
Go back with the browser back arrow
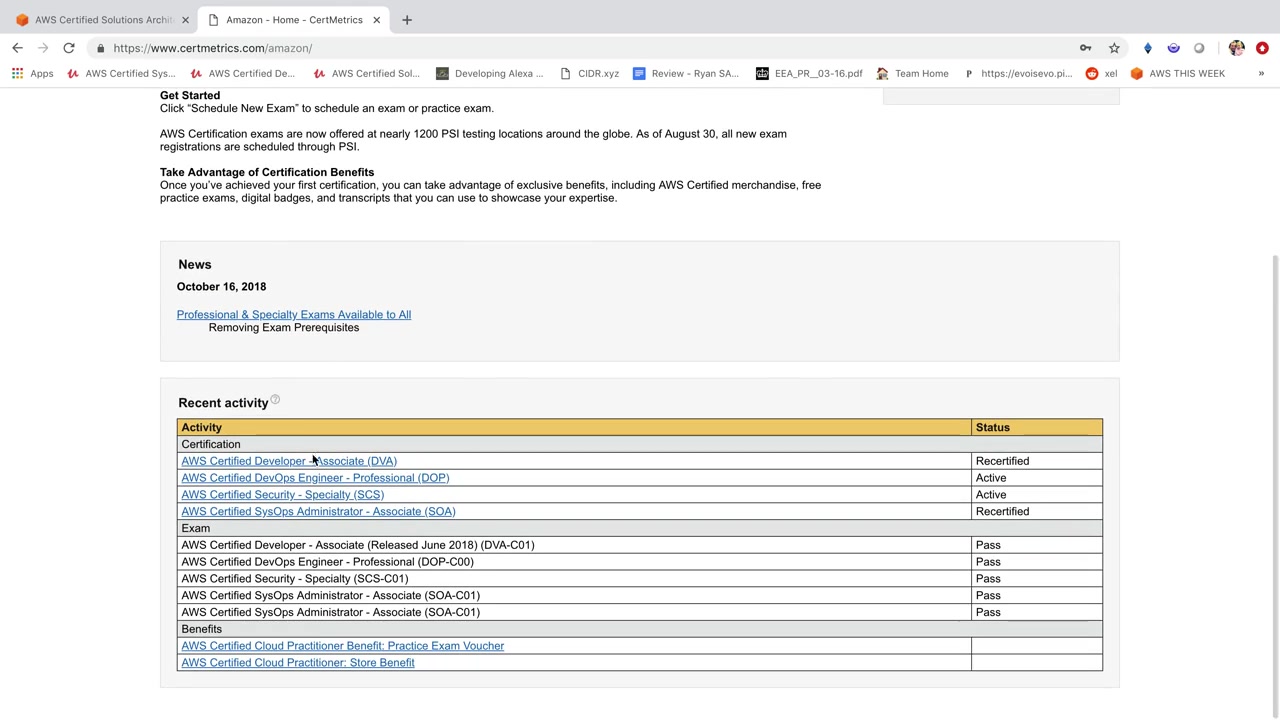17,48
